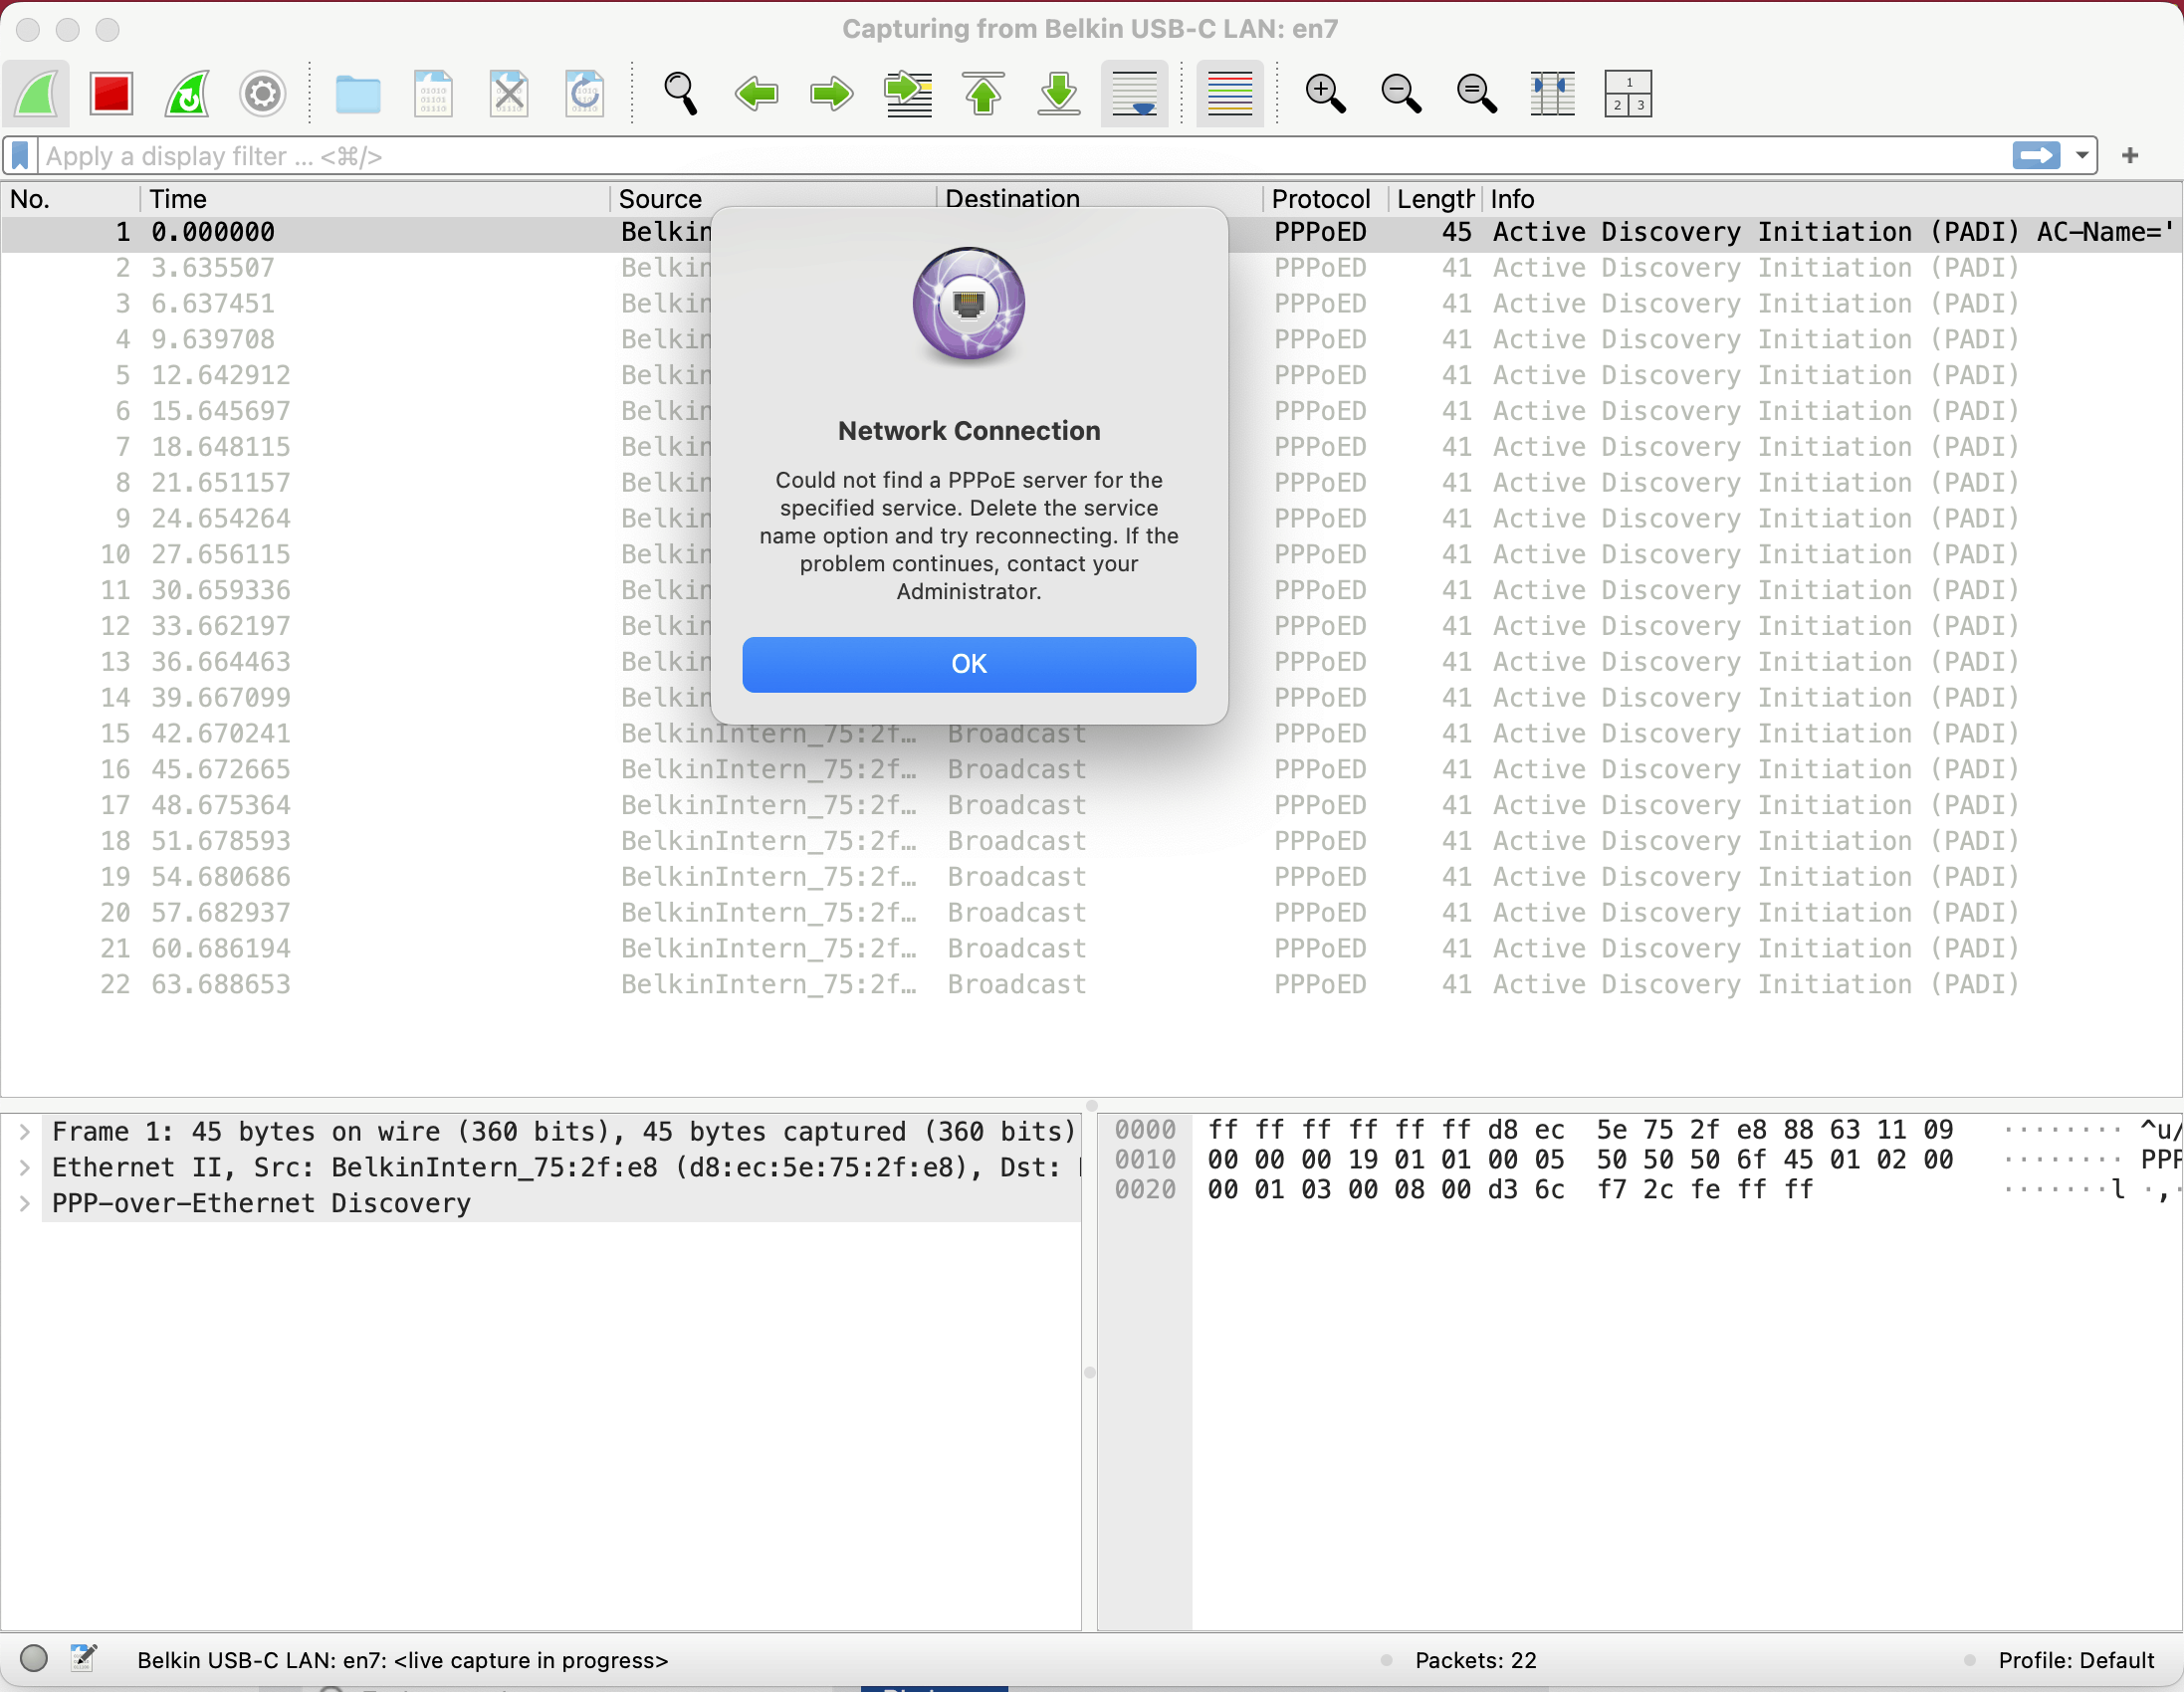
Task: Find a packet magnifier icon
Action: click(681, 94)
